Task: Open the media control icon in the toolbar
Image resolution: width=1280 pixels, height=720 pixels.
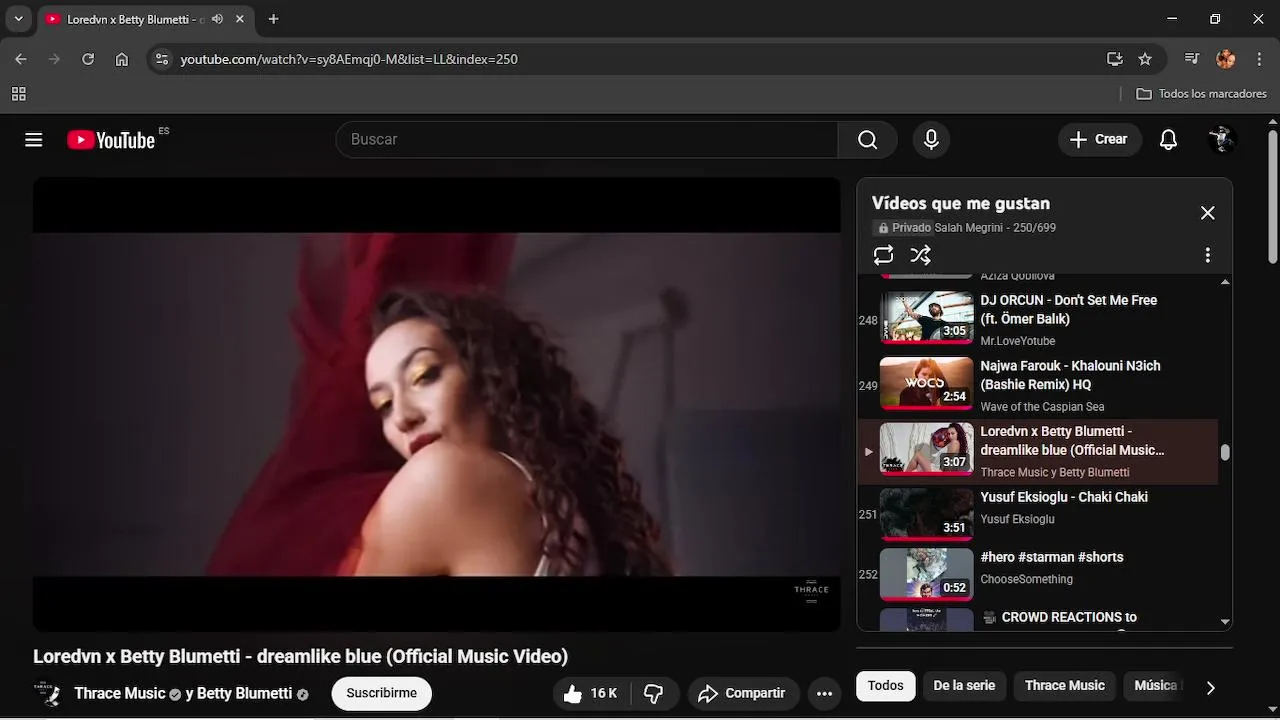Action: (x=1191, y=59)
